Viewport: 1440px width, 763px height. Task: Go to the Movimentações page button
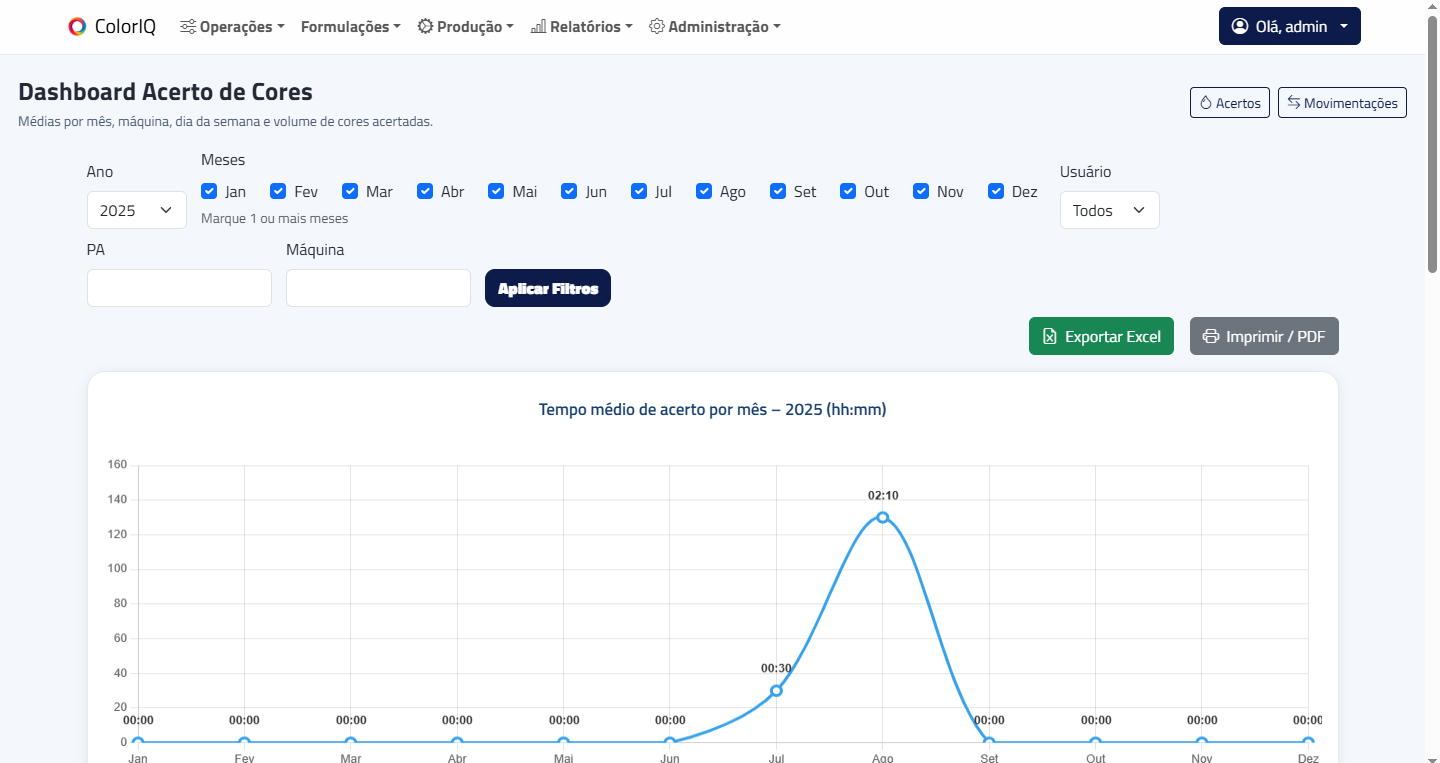click(1342, 103)
